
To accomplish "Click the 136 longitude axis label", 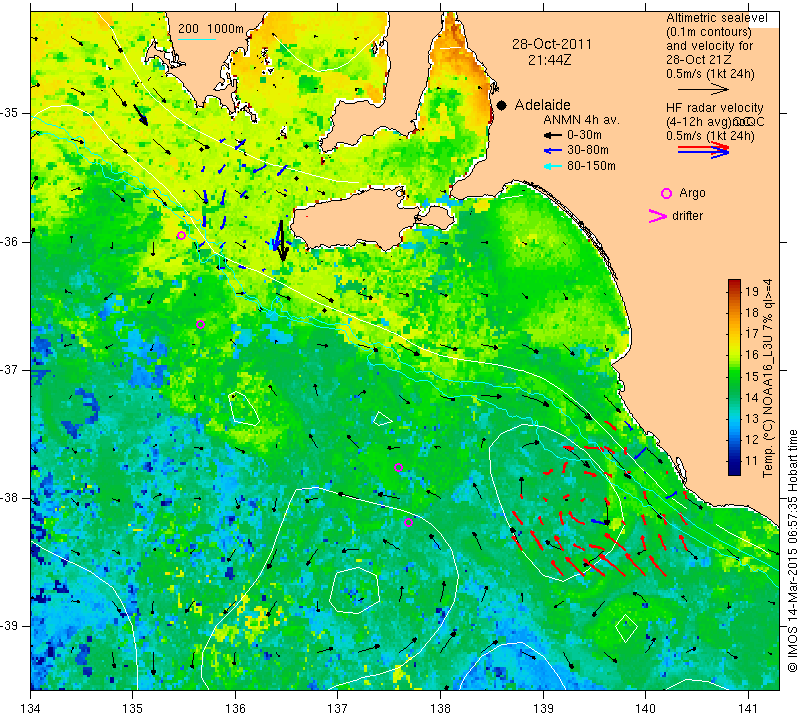I will (235, 708).
